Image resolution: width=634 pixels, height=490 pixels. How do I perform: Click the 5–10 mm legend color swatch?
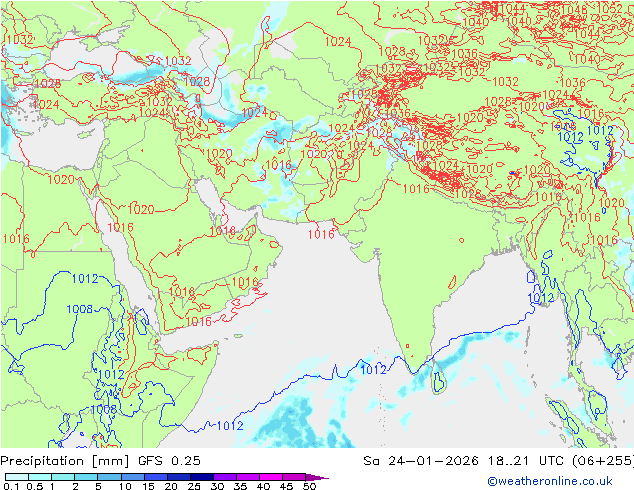(109, 477)
